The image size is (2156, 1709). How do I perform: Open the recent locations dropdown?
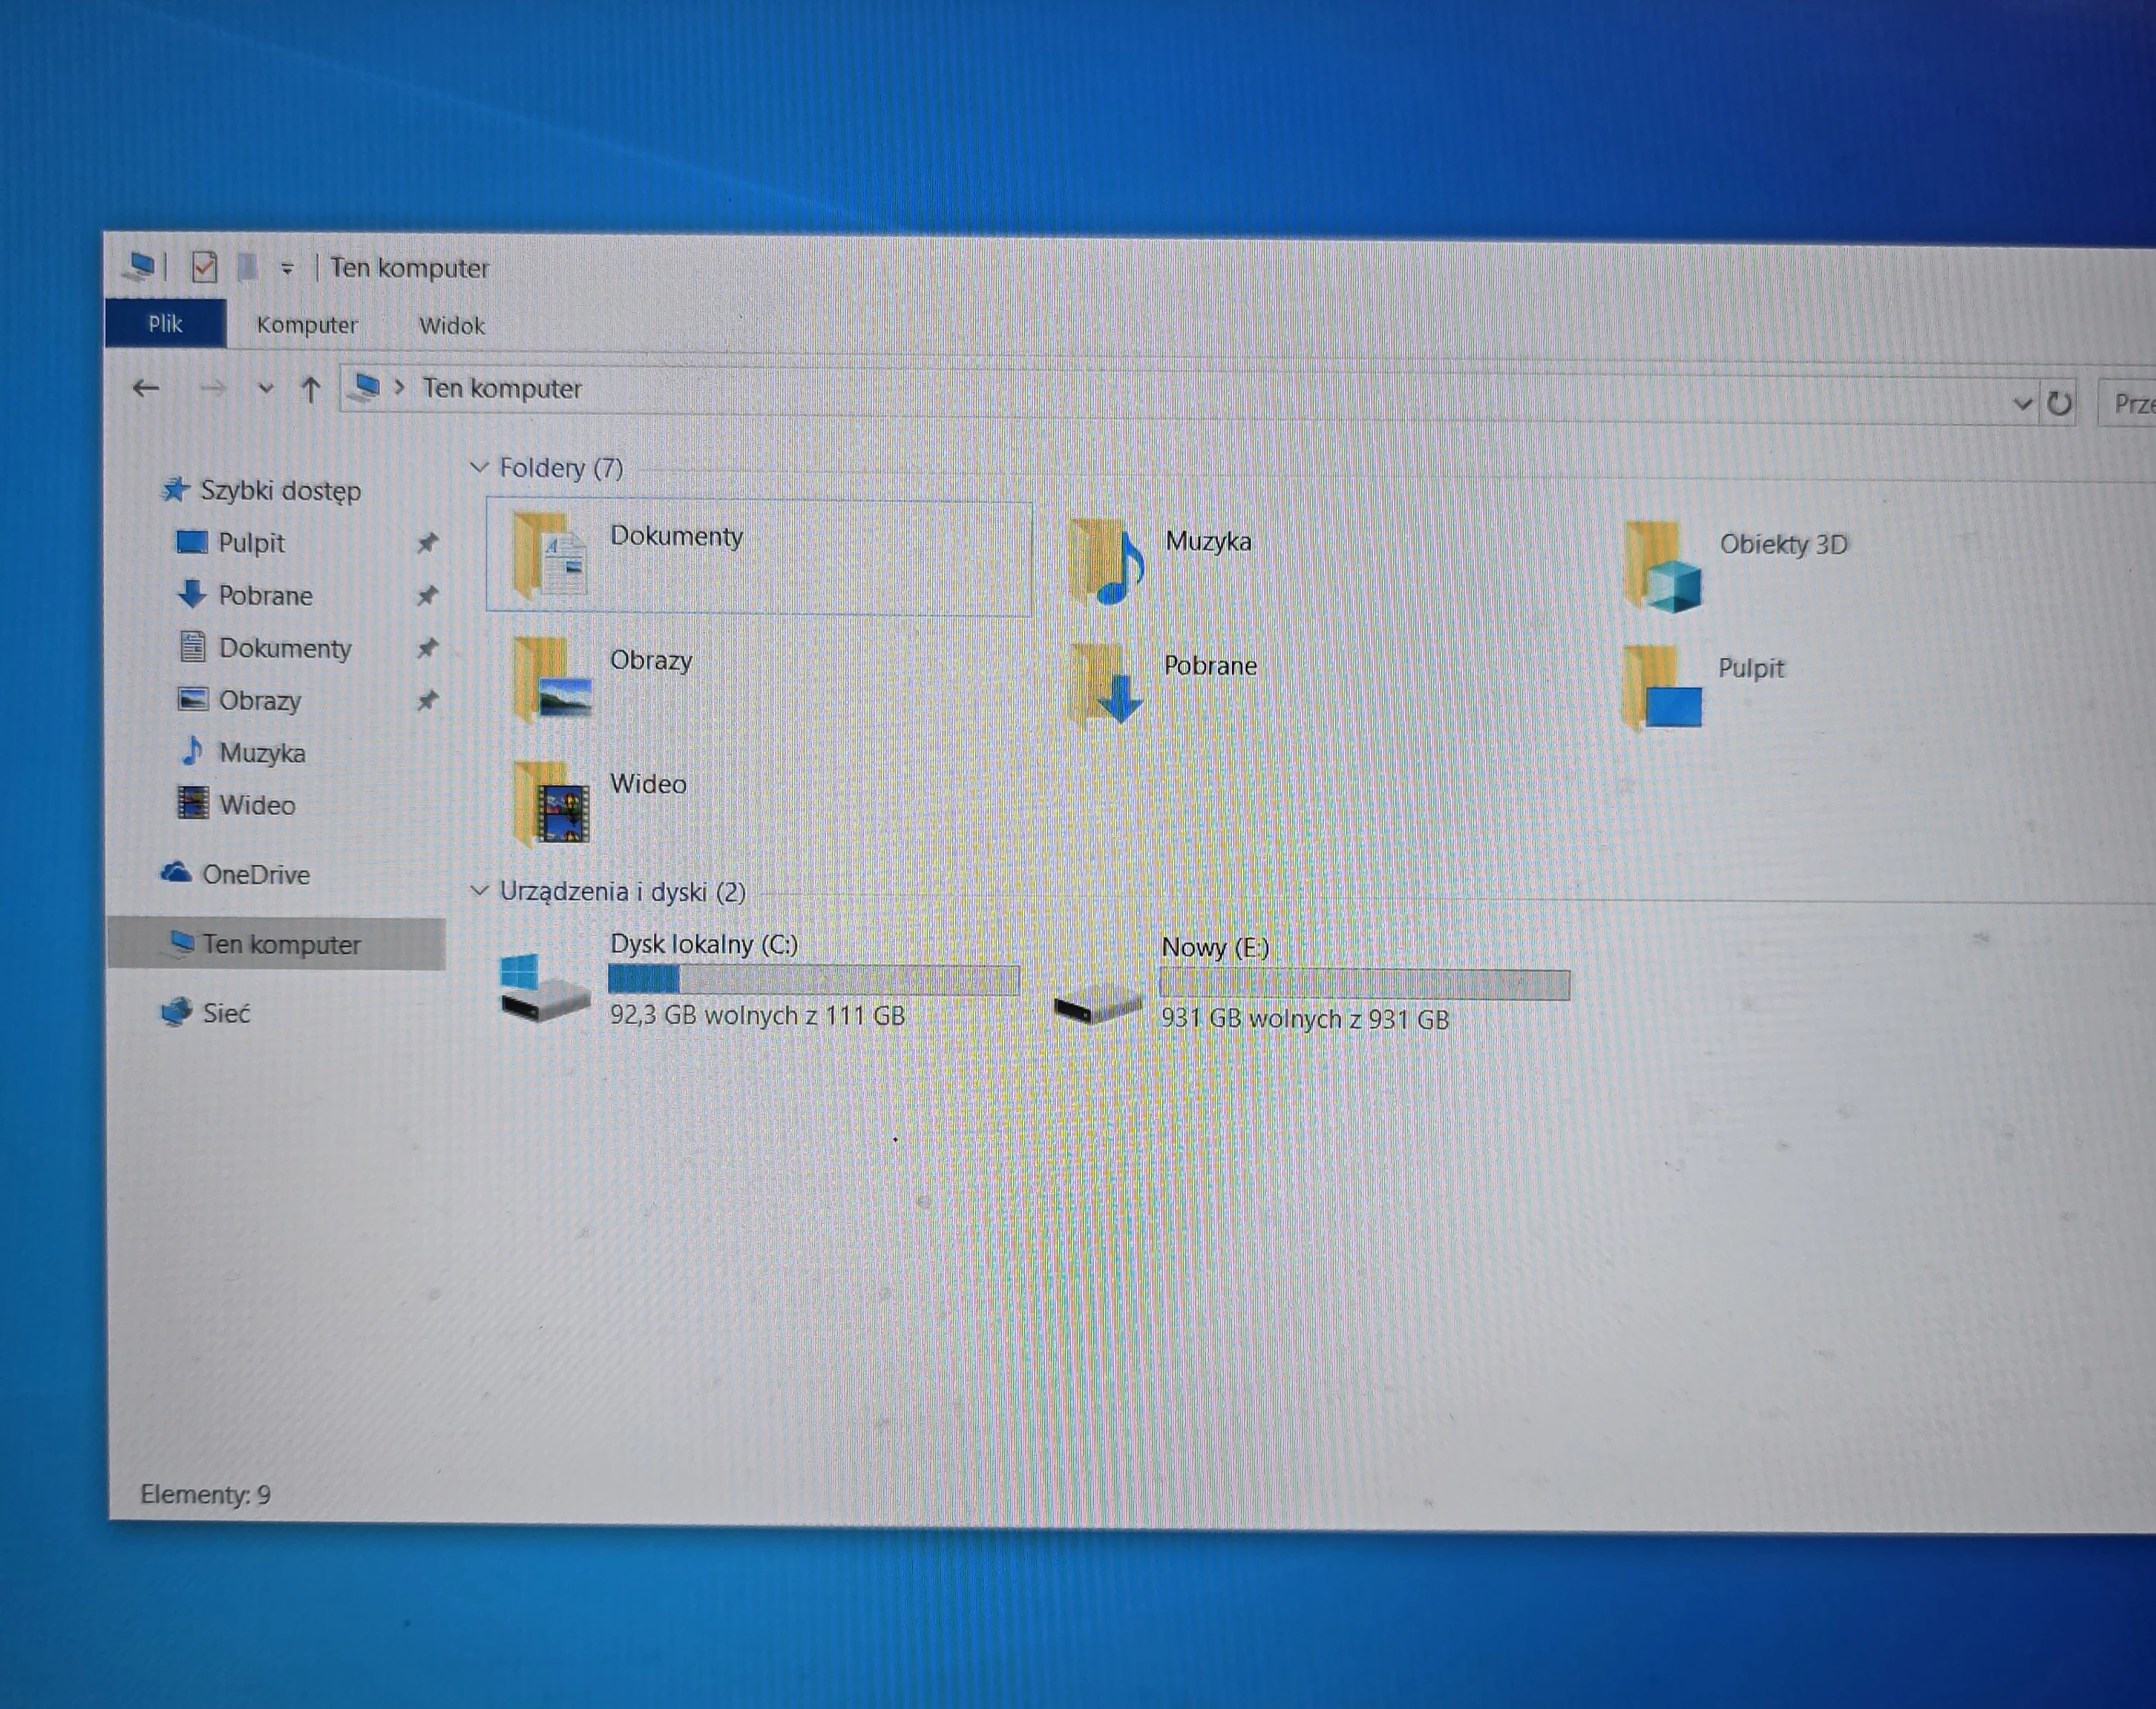point(265,389)
